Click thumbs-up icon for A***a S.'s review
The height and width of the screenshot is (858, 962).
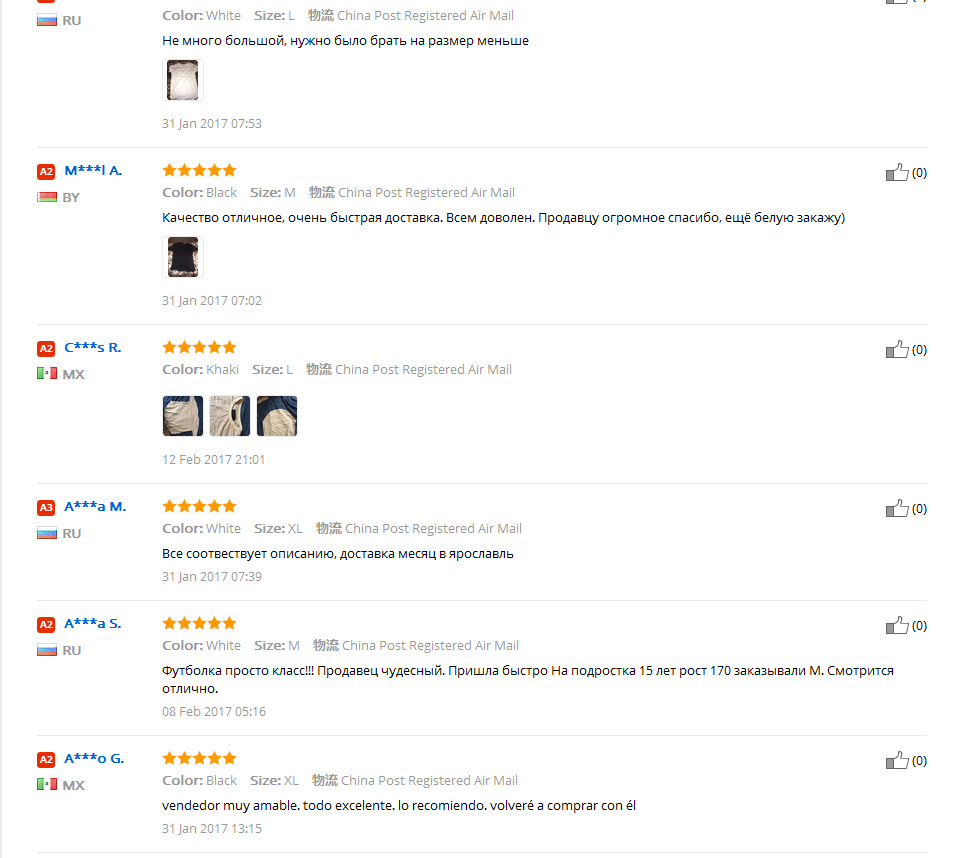897,626
